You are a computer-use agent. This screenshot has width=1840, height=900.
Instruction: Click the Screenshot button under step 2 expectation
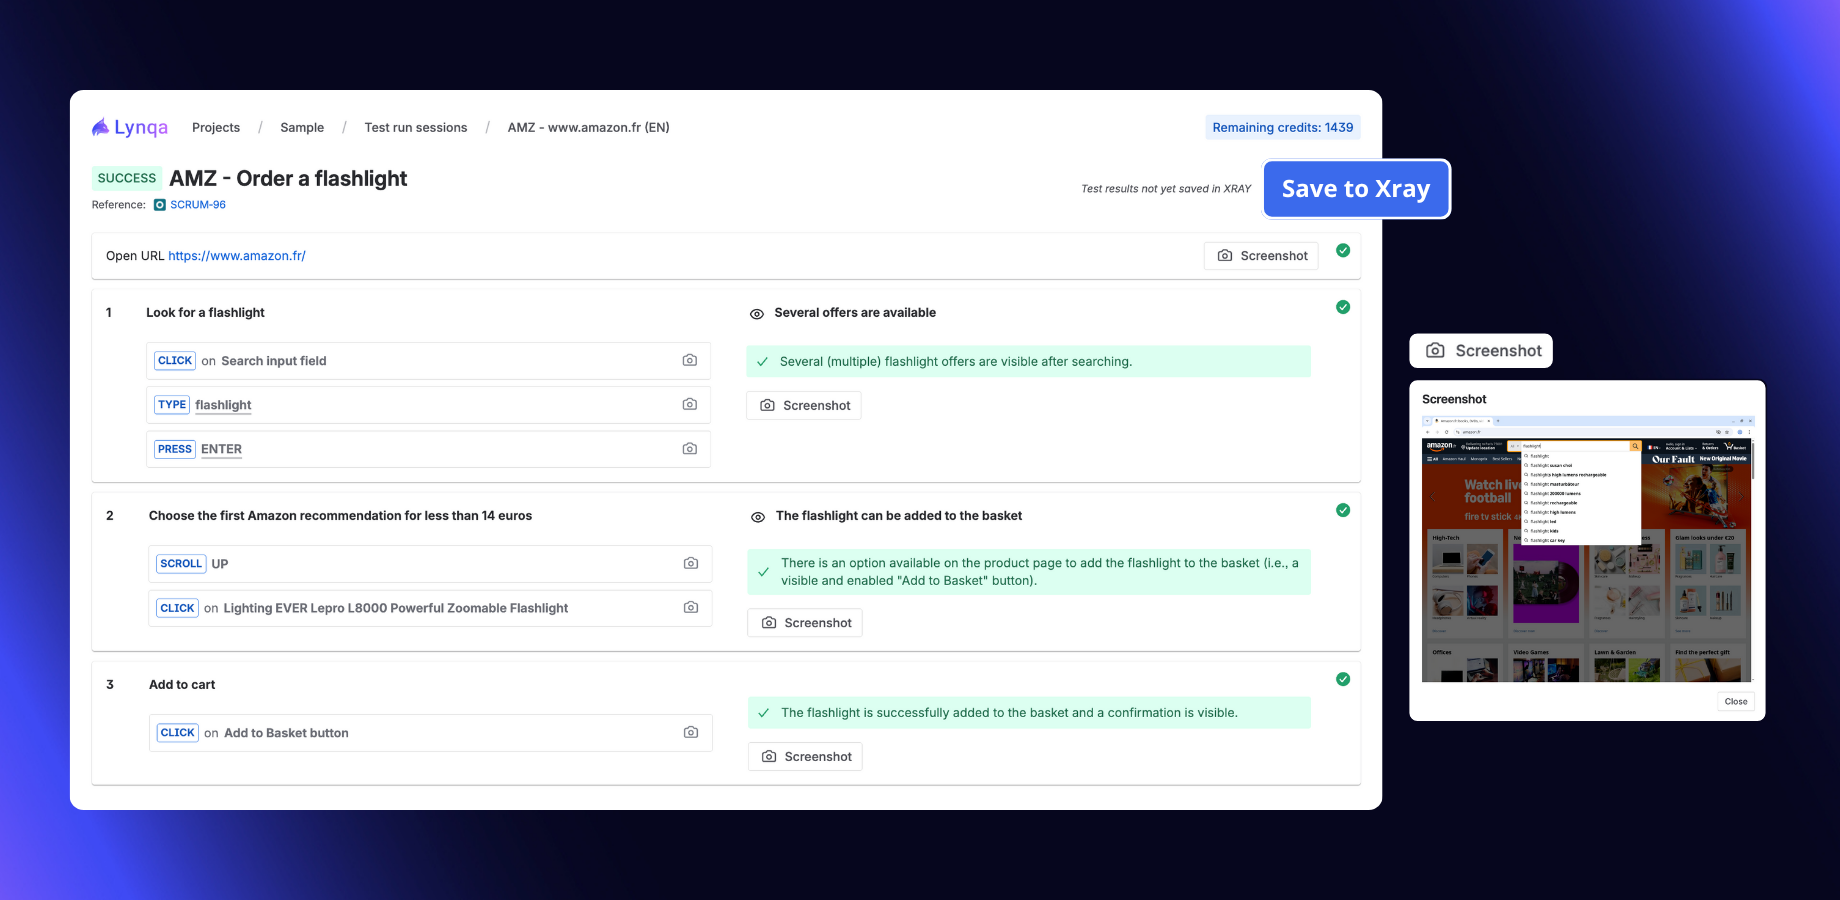click(x=804, y=622)
